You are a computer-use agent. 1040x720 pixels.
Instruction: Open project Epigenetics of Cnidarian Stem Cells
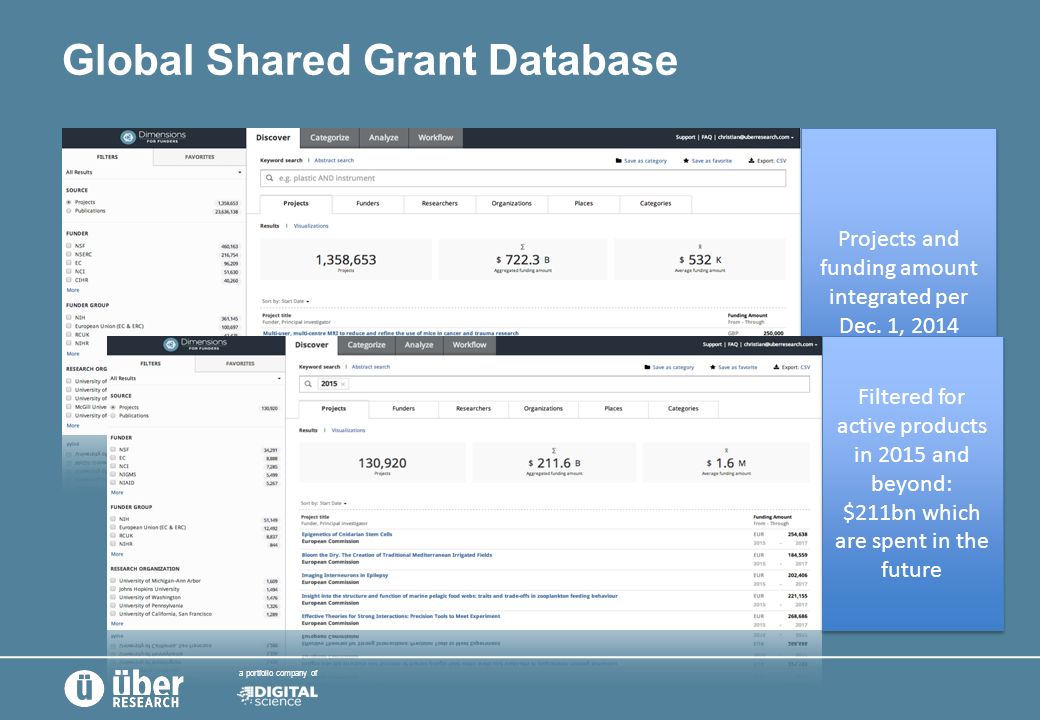(347, 534)
